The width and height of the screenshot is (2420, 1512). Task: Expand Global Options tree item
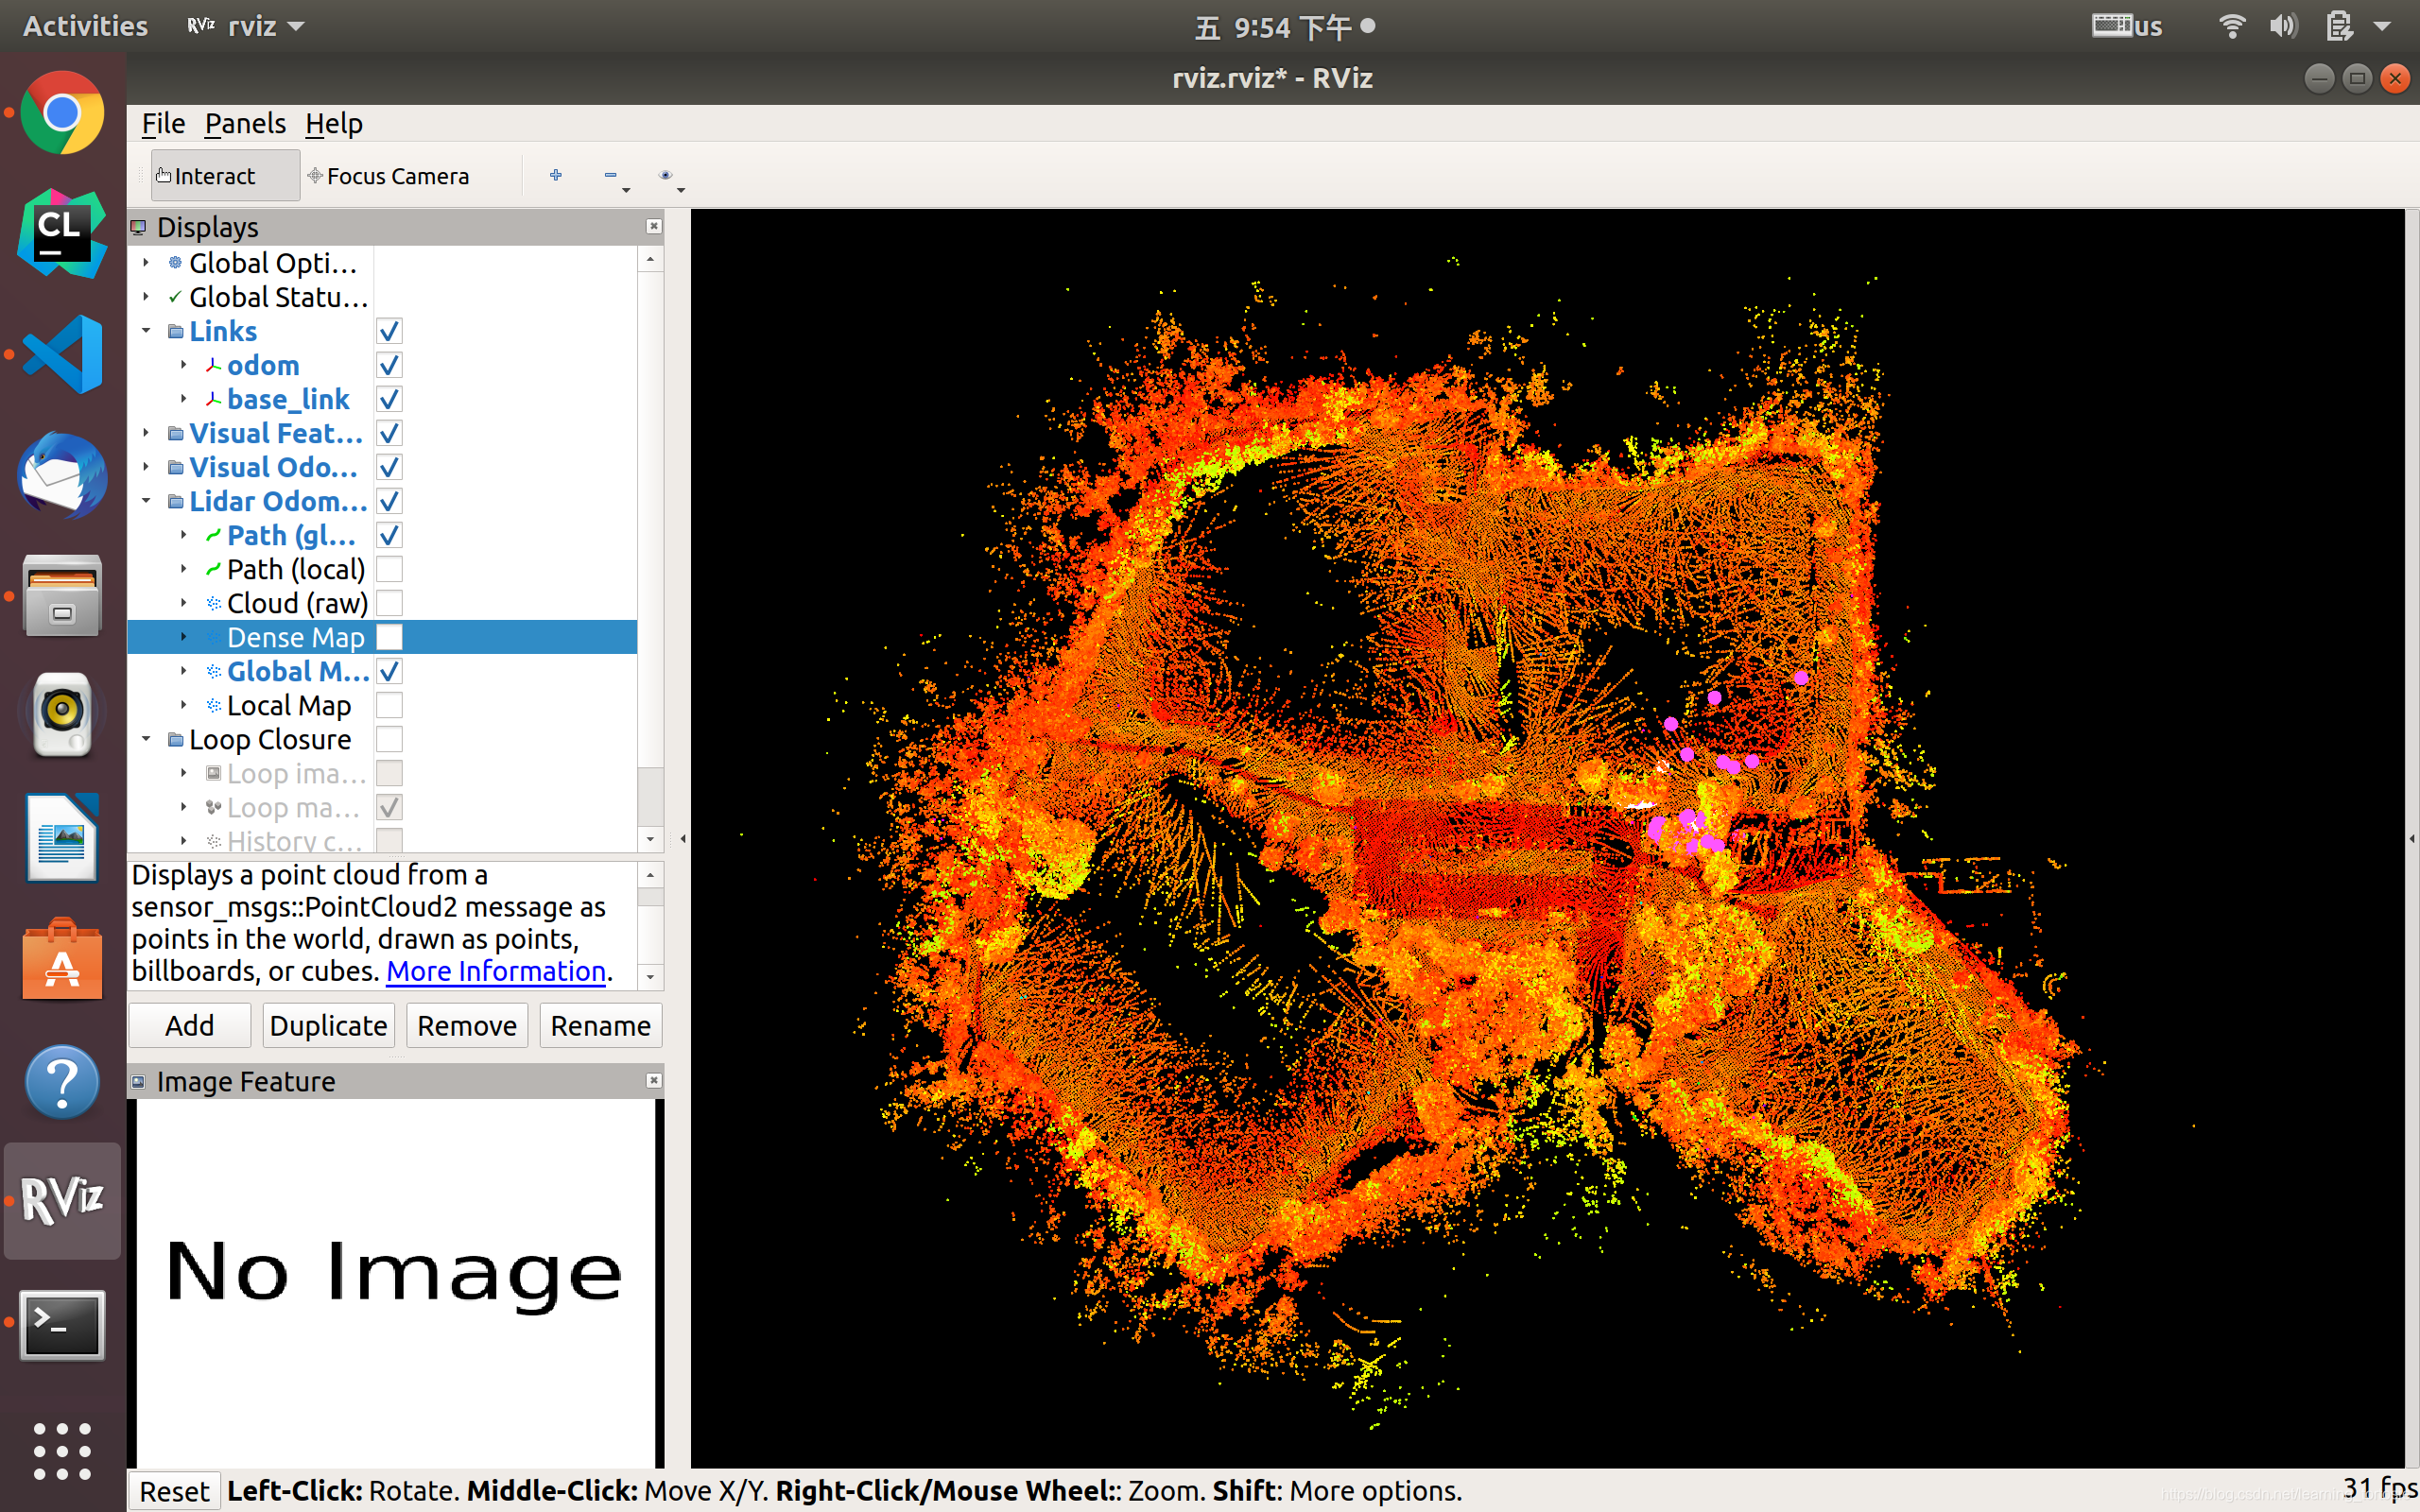coord(147,263)
